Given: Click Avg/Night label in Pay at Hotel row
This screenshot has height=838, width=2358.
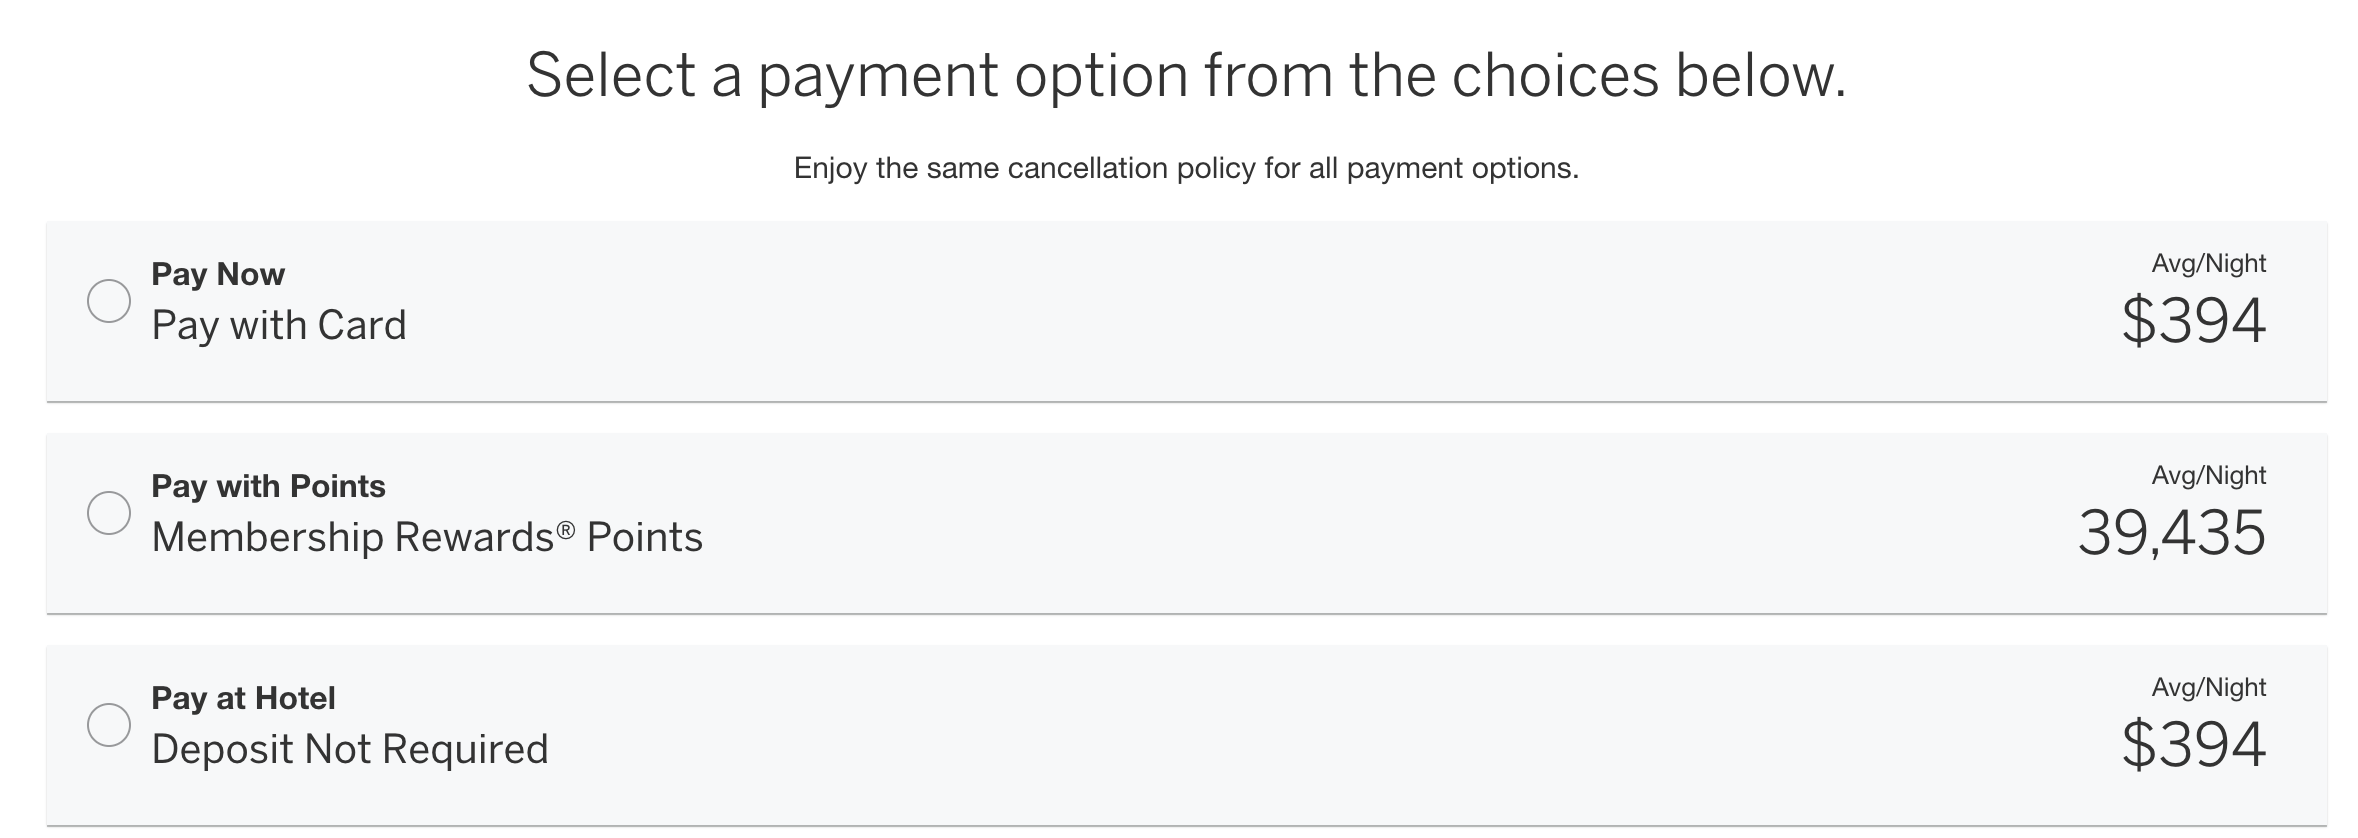Looking at the screenshot, I should (x=2208, y=688).
